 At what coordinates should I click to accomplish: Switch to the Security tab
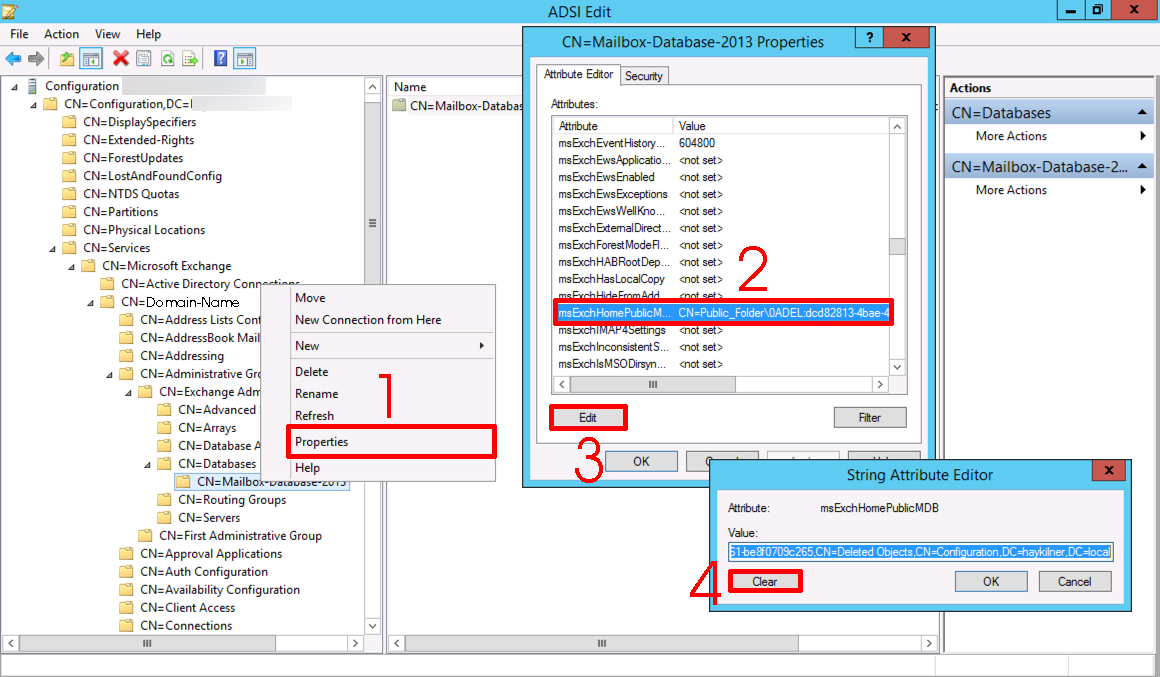tap(644, 75)
